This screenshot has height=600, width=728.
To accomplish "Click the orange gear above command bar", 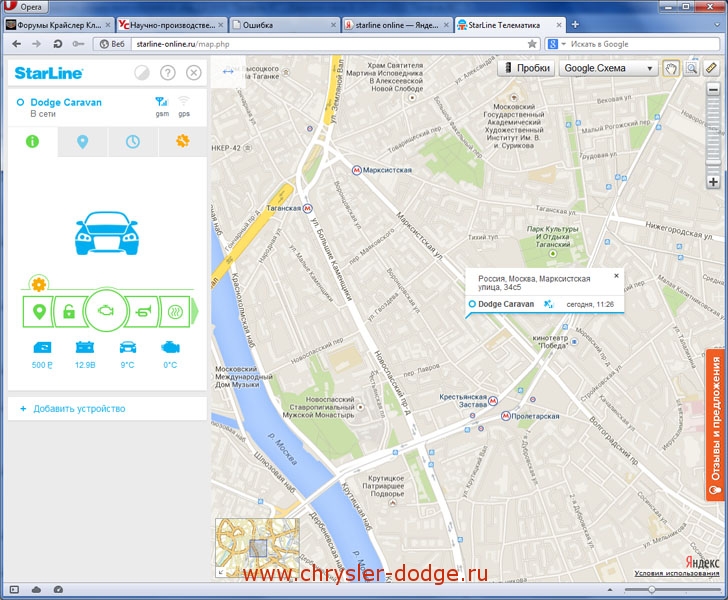I will point(39,284).
